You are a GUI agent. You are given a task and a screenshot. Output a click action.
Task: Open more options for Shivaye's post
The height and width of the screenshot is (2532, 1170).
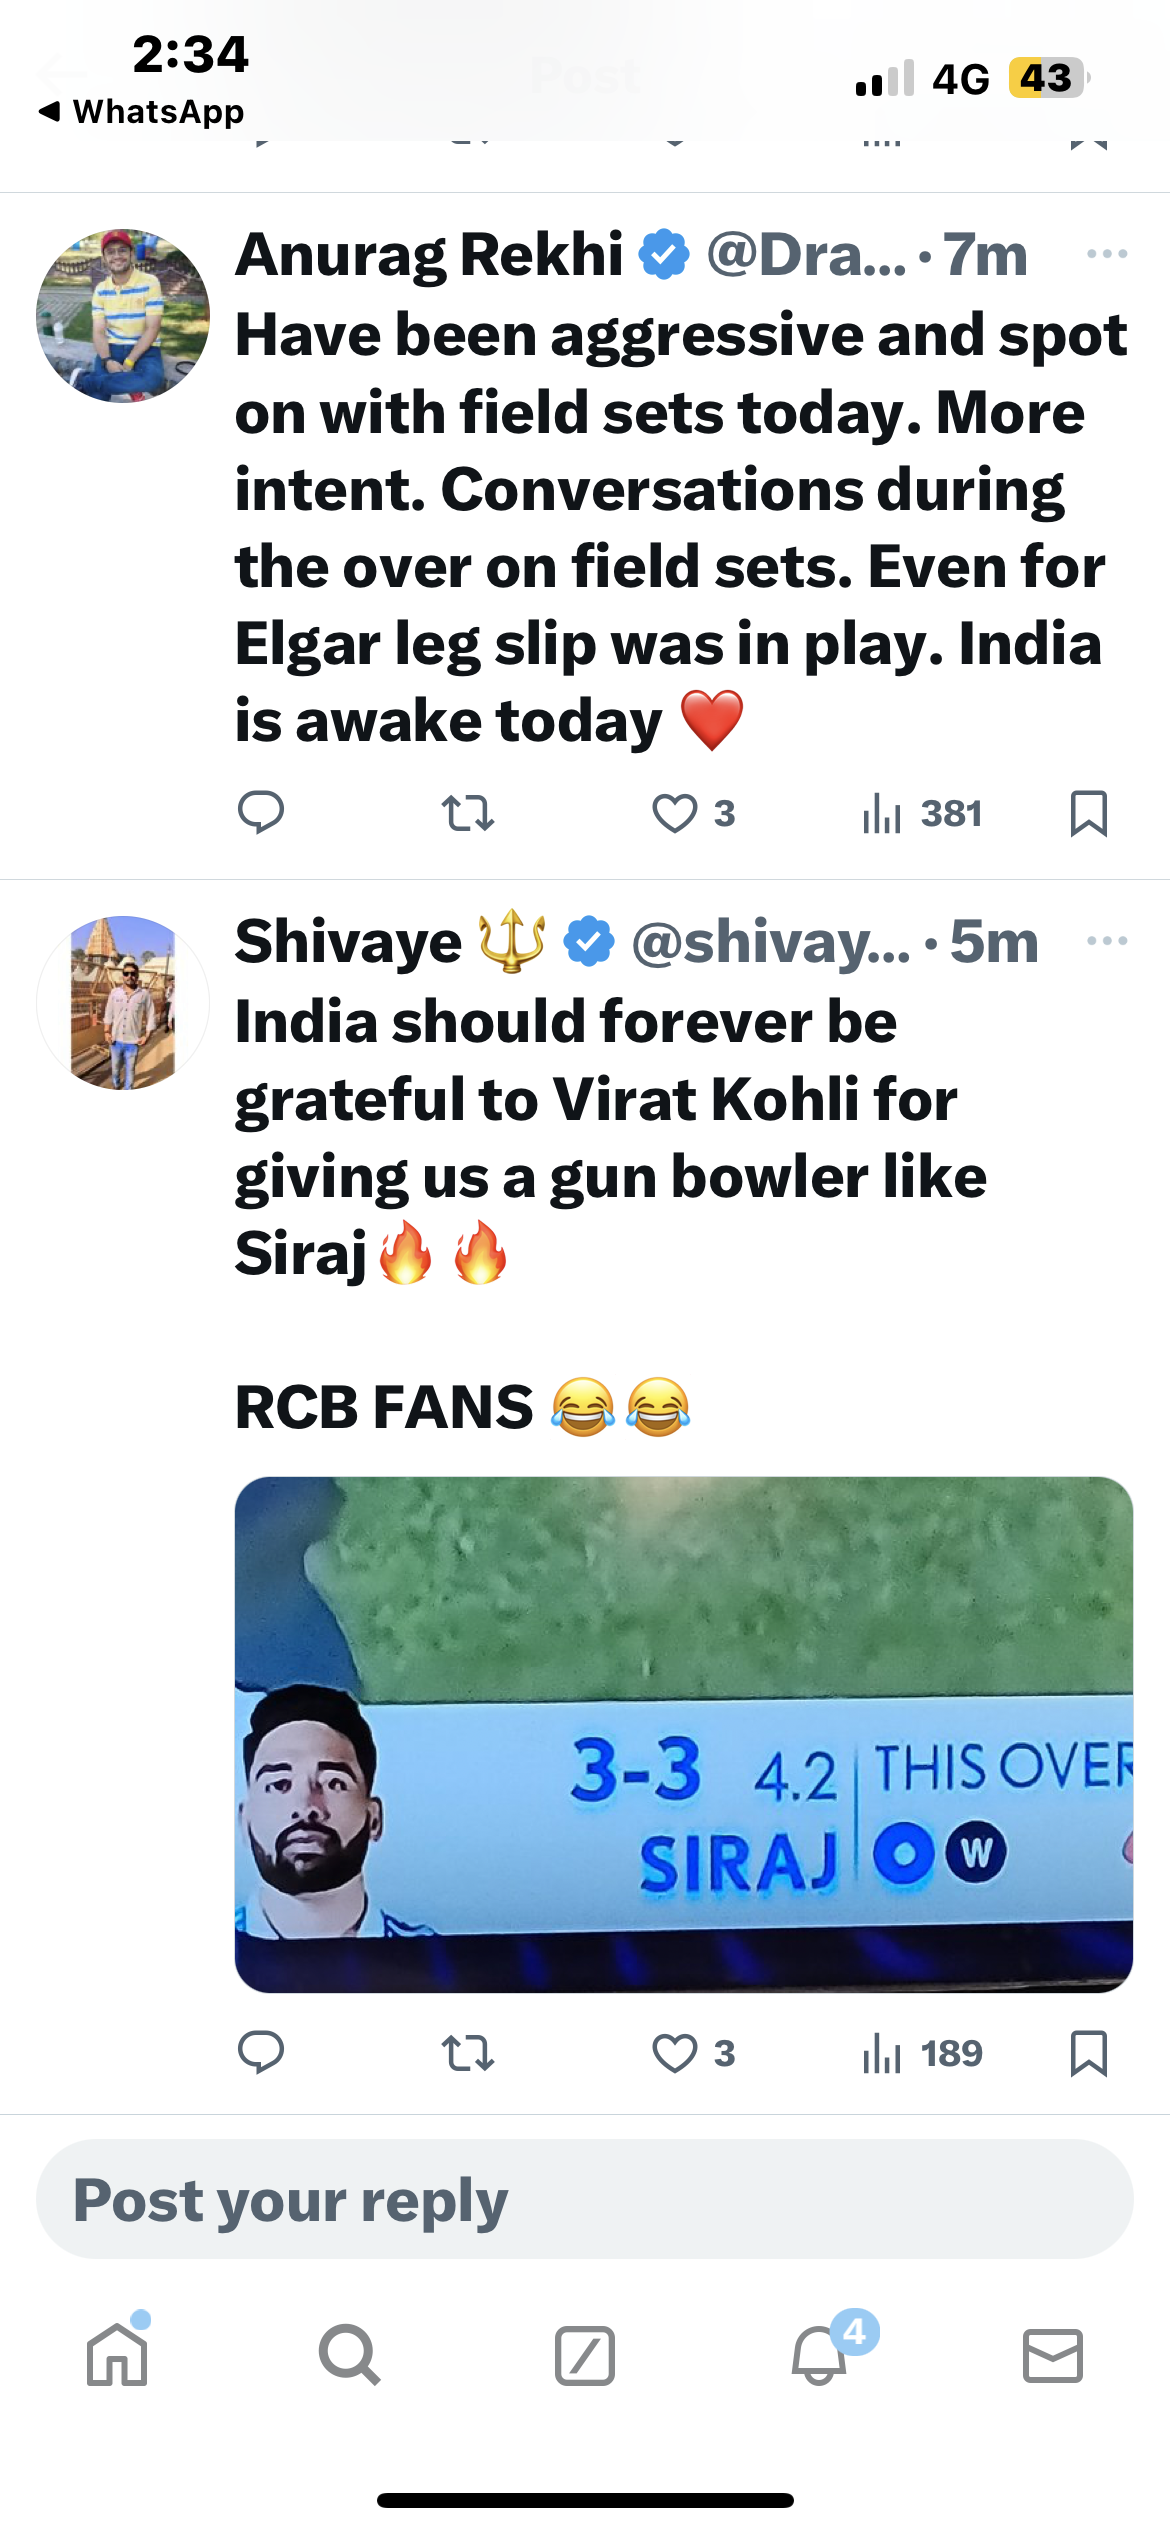[x=1107, y=941]
